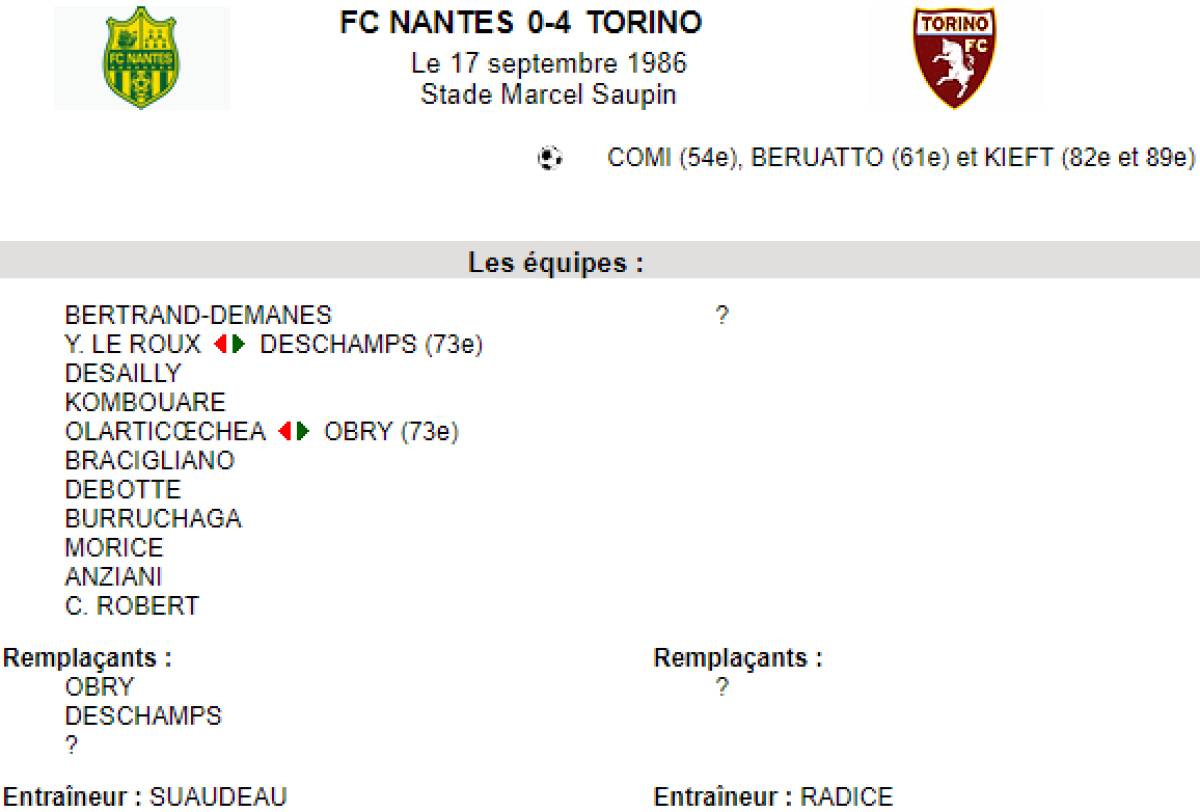This screenshot has height=812, width=1200.
Task: Click player name ANZIANI
Action: (113, 577)
